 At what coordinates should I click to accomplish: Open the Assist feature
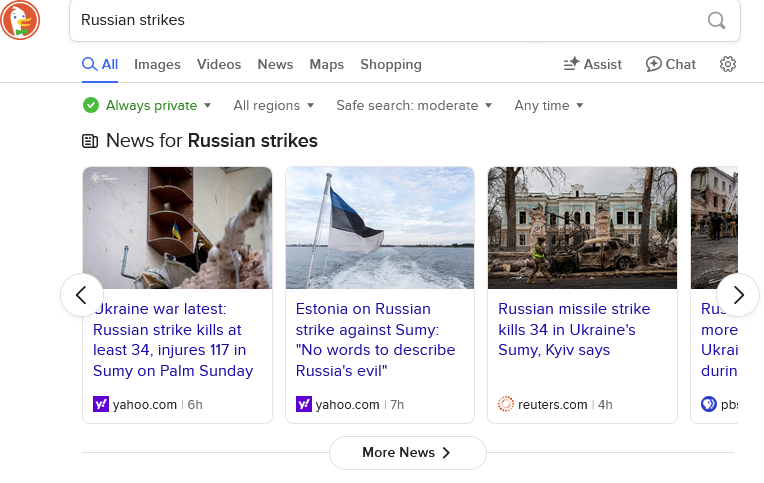592,64
